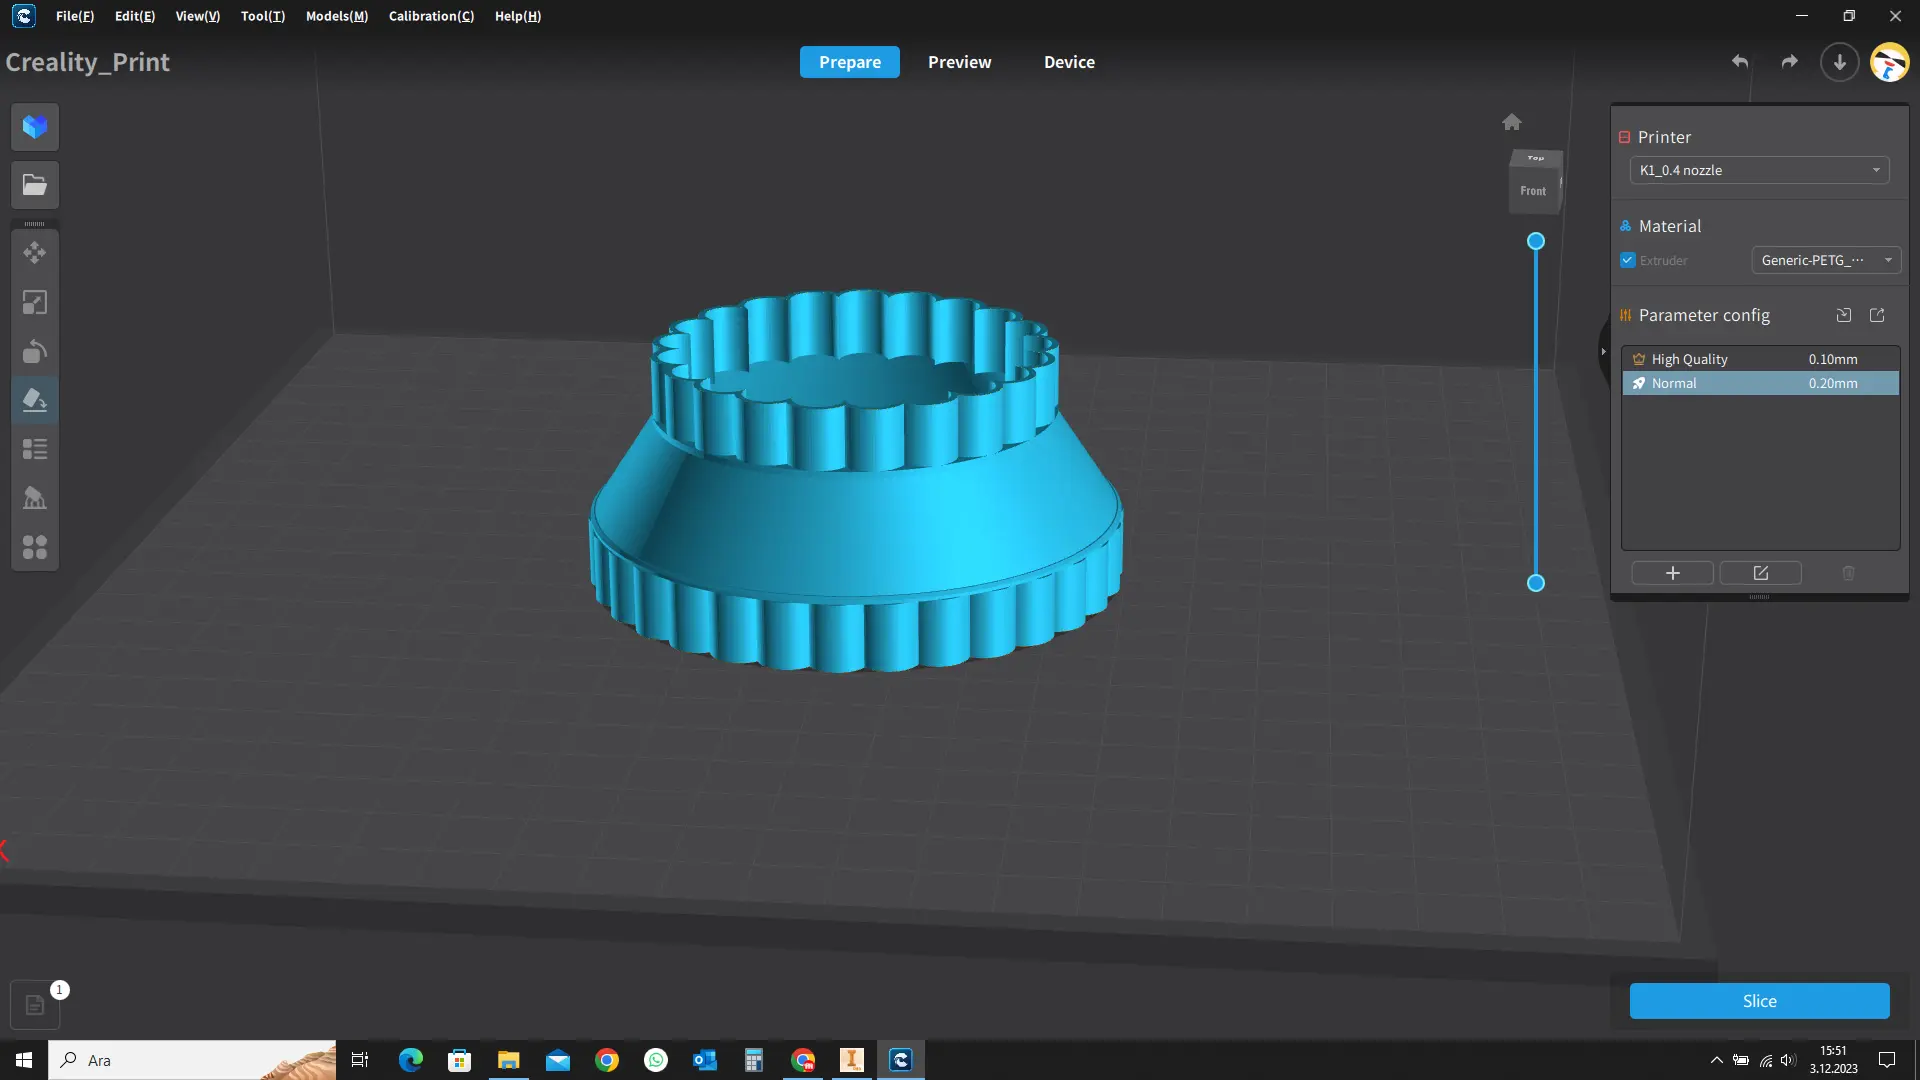Open the Clone/Arrange tool

tap(35, 546)
